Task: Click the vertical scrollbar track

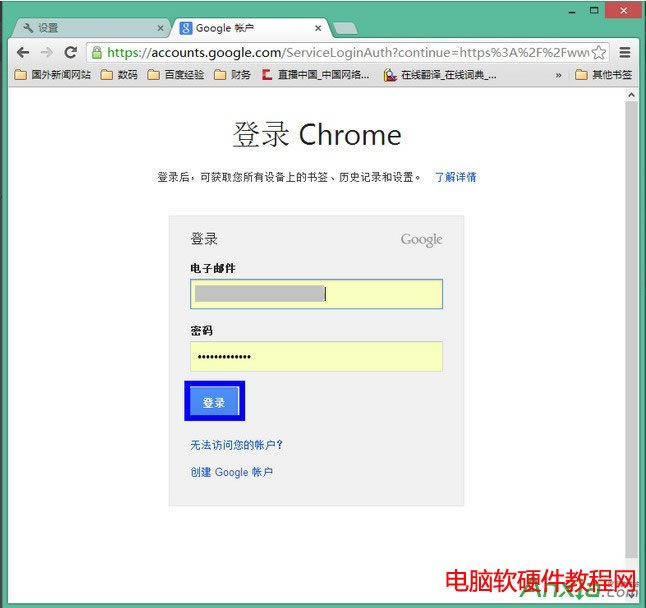Action: pos(631,330)
